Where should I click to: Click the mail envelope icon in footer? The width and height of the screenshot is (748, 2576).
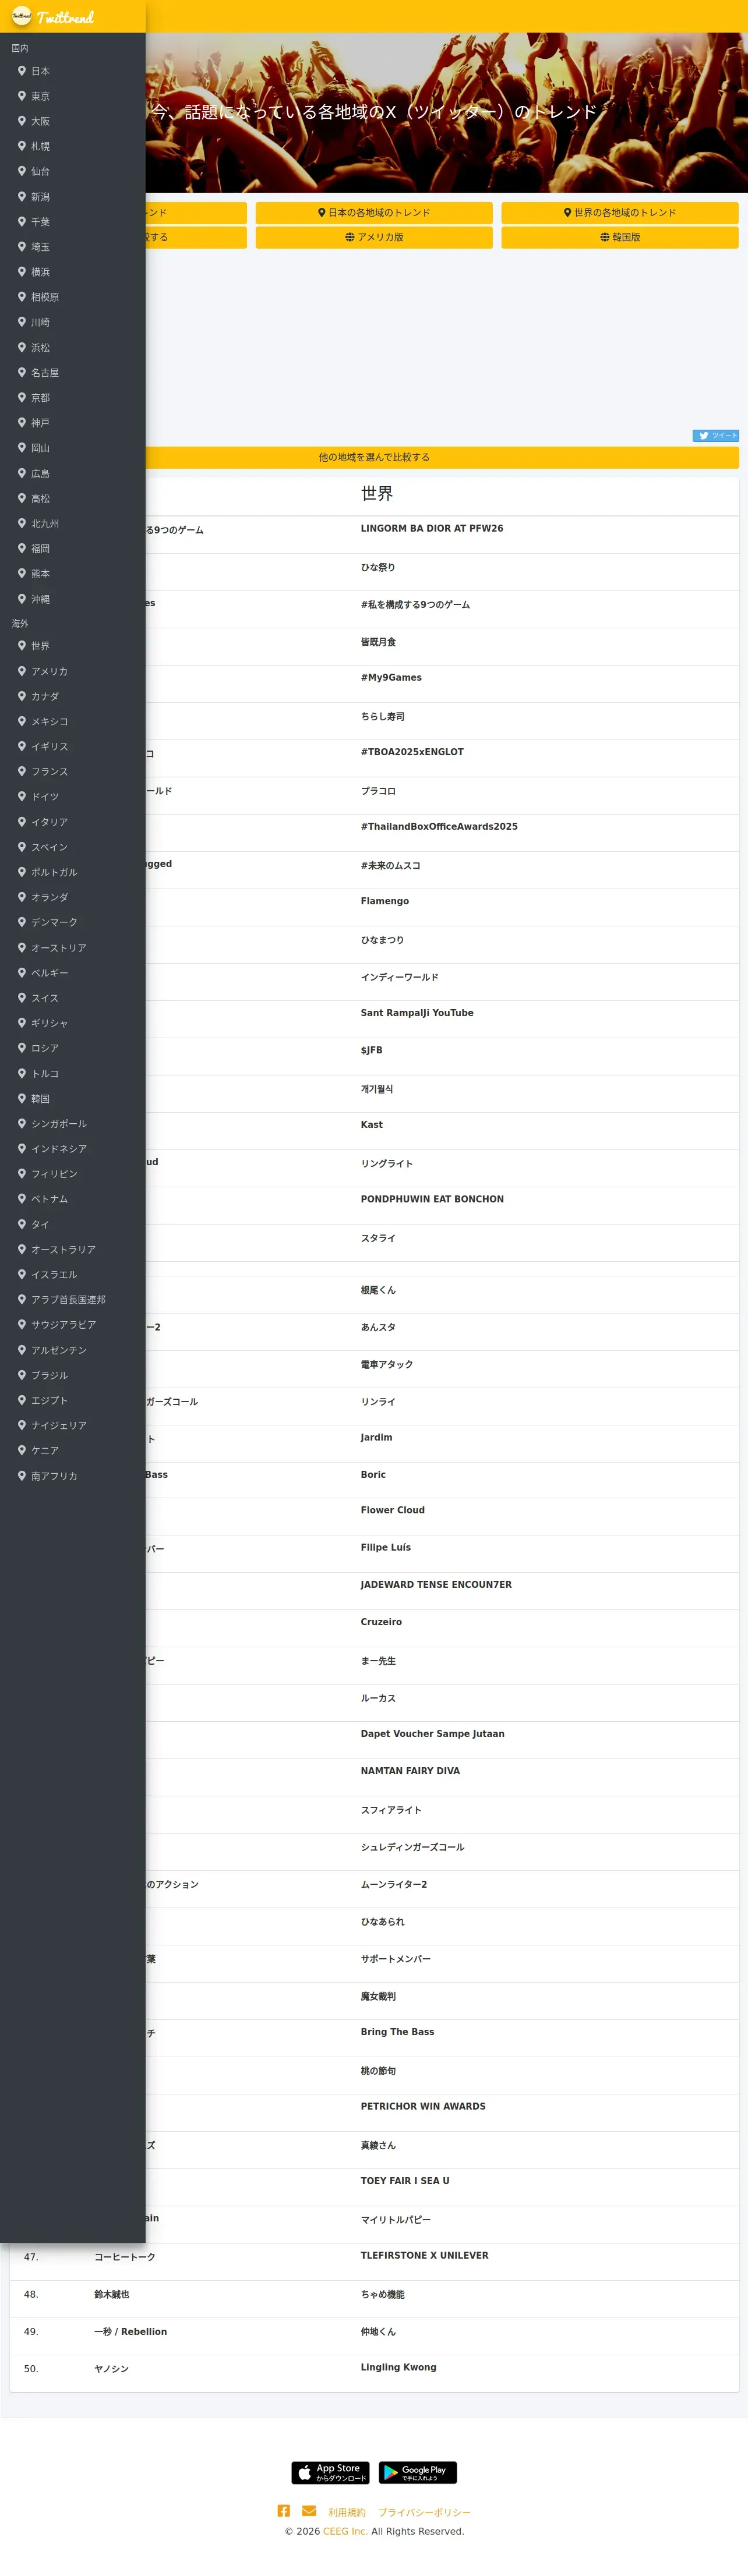pos(309,2511)
